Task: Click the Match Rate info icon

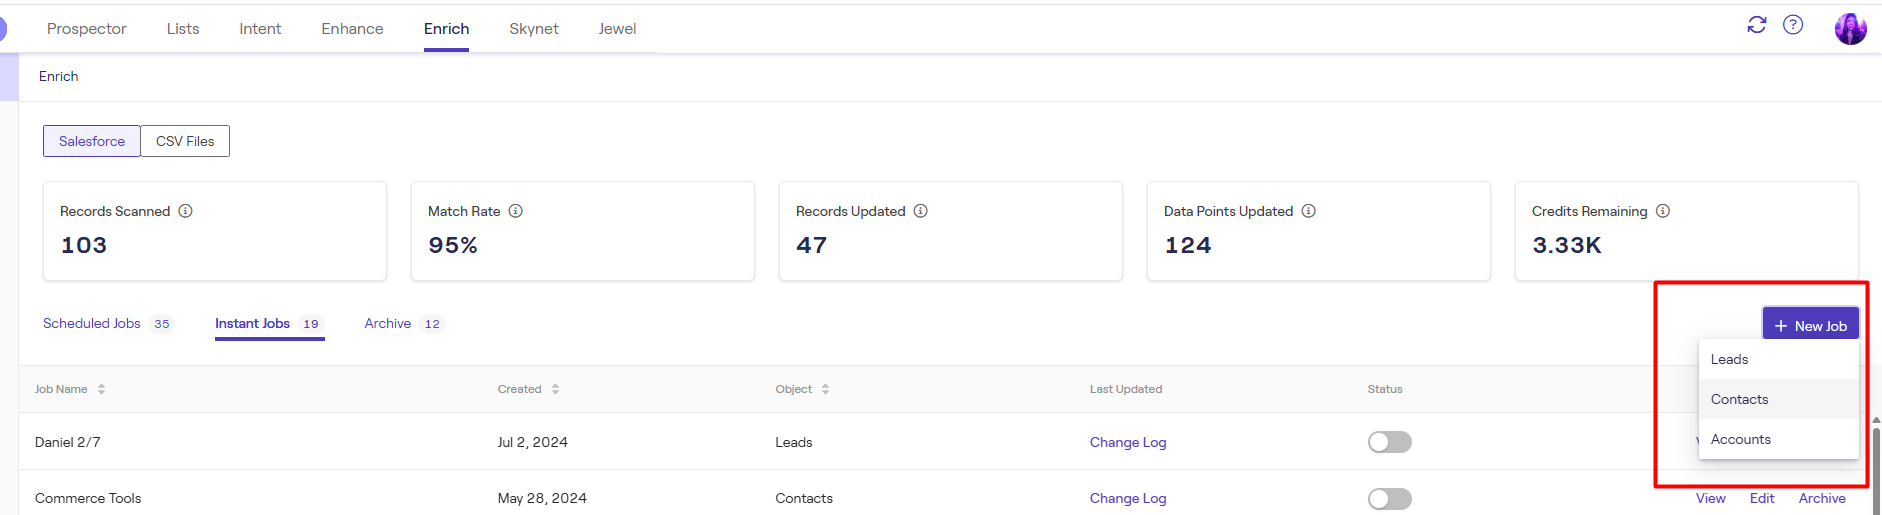Action: pos(516,211)
